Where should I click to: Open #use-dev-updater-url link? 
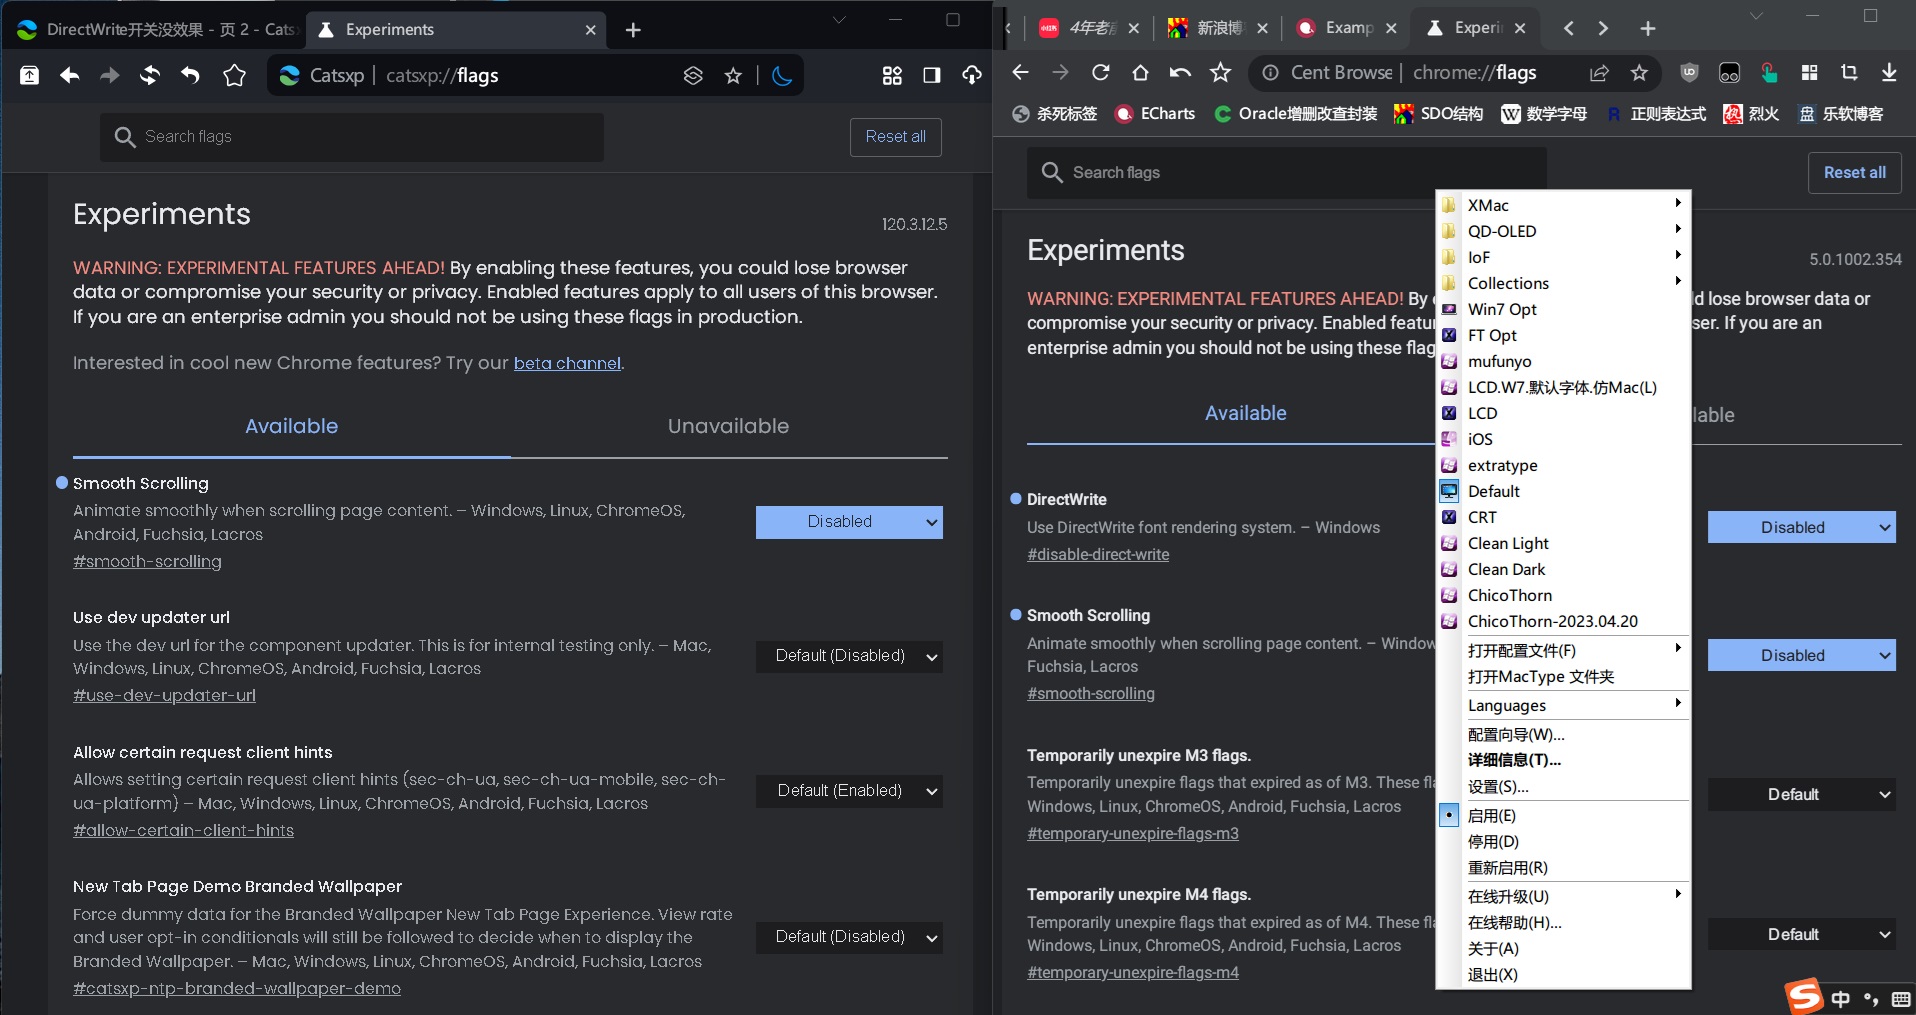tap(164, 695)
